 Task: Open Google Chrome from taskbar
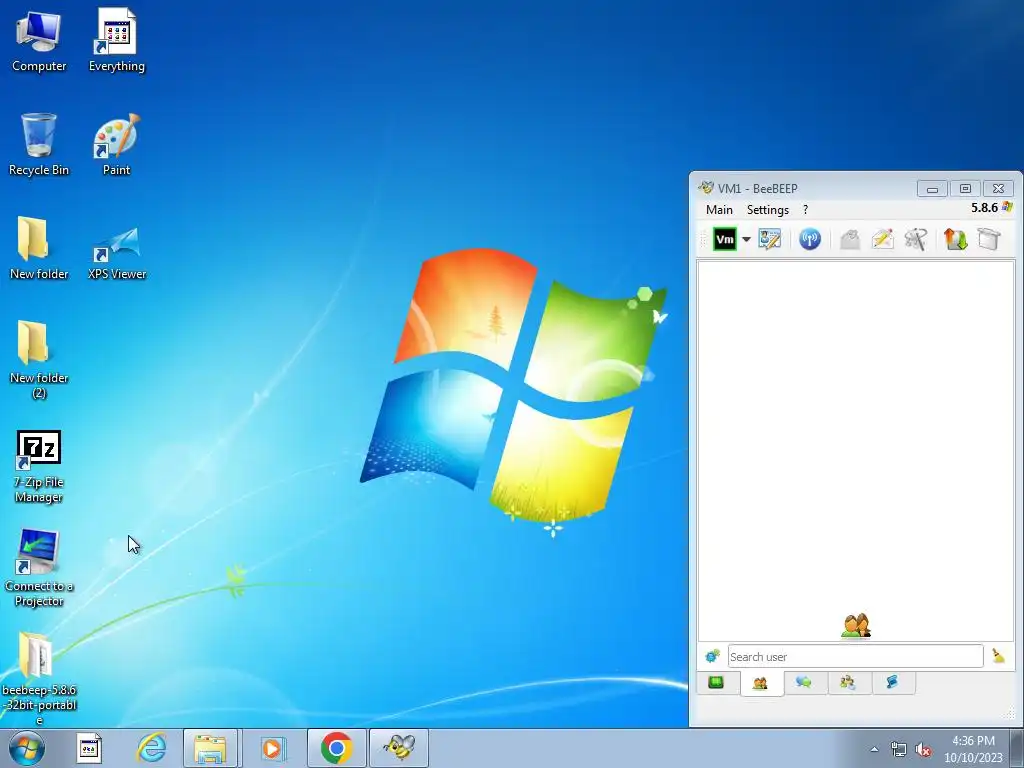pos(336,748)
